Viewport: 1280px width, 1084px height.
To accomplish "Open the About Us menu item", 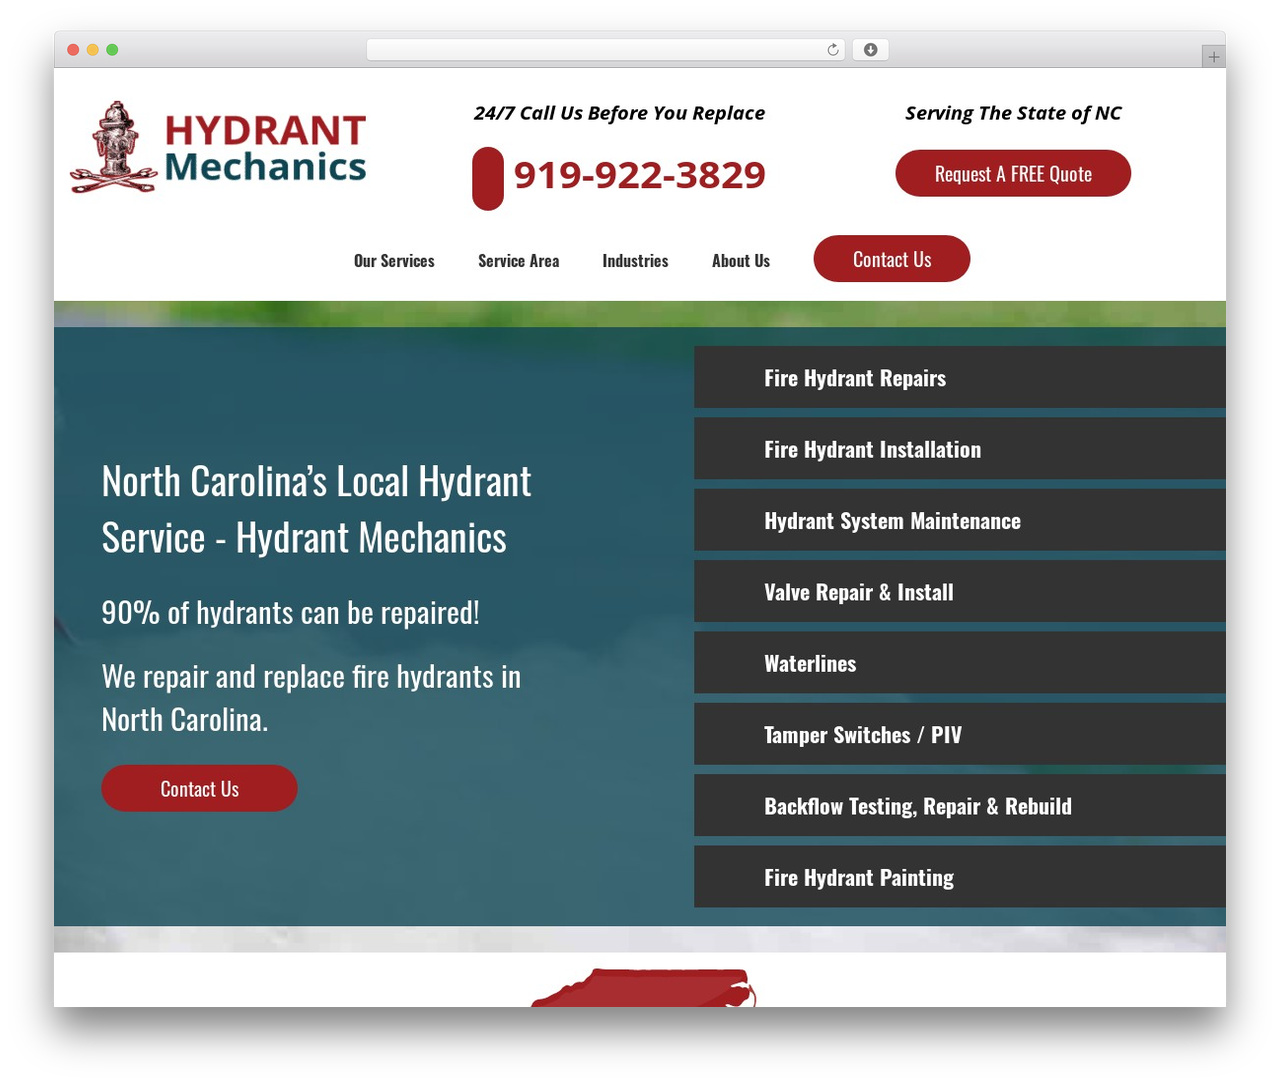I will tap(741, 261).
